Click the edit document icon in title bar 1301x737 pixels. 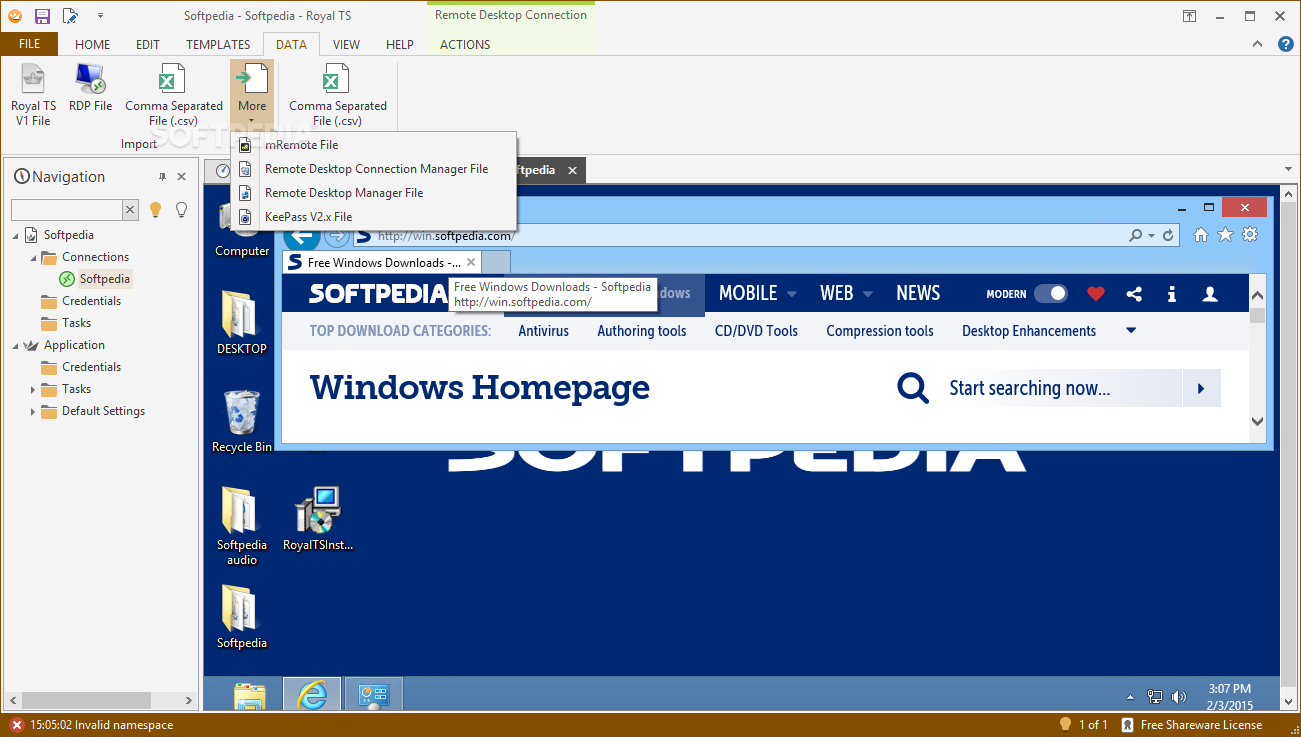(x=70, y=16)
